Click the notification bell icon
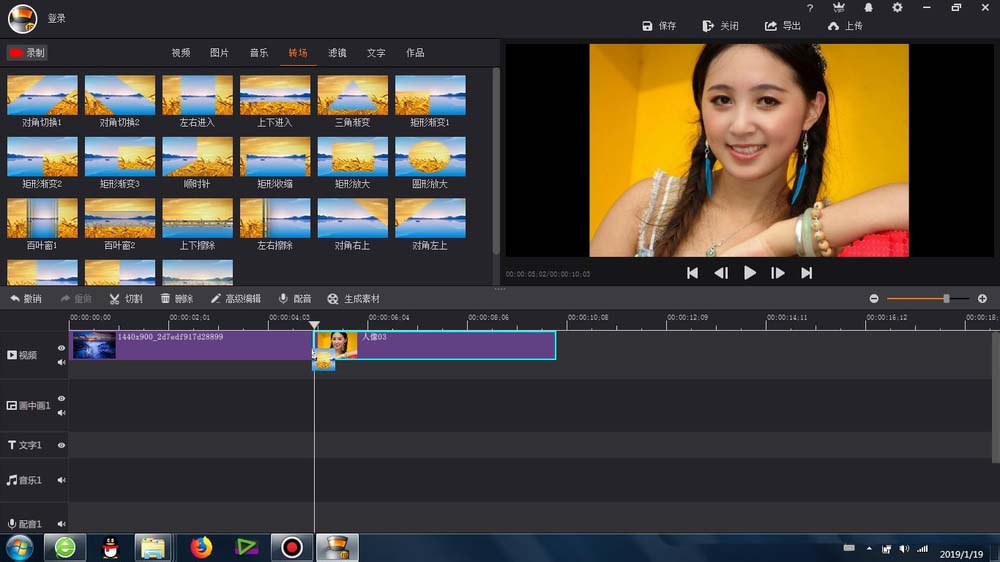The image size is (1000, 562). pos(868,8)
